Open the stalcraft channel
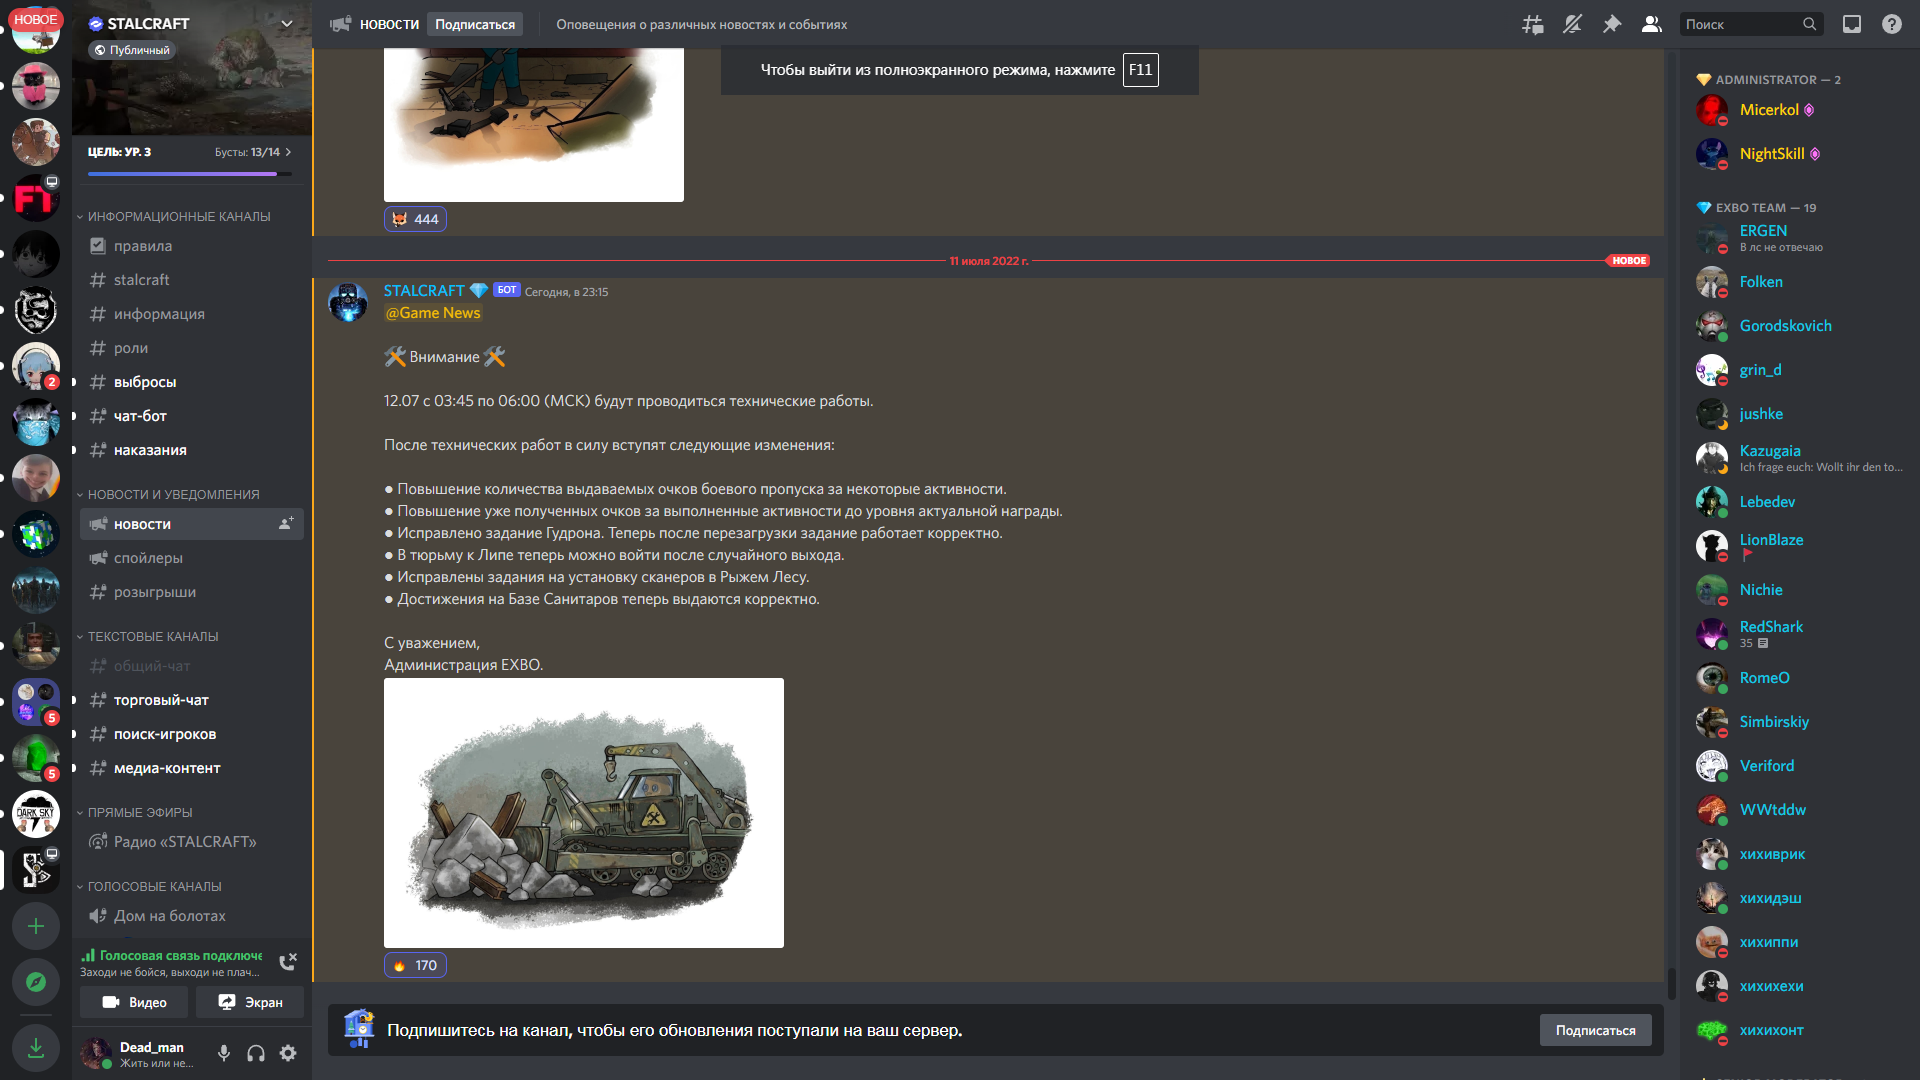 tap(192, 280)
